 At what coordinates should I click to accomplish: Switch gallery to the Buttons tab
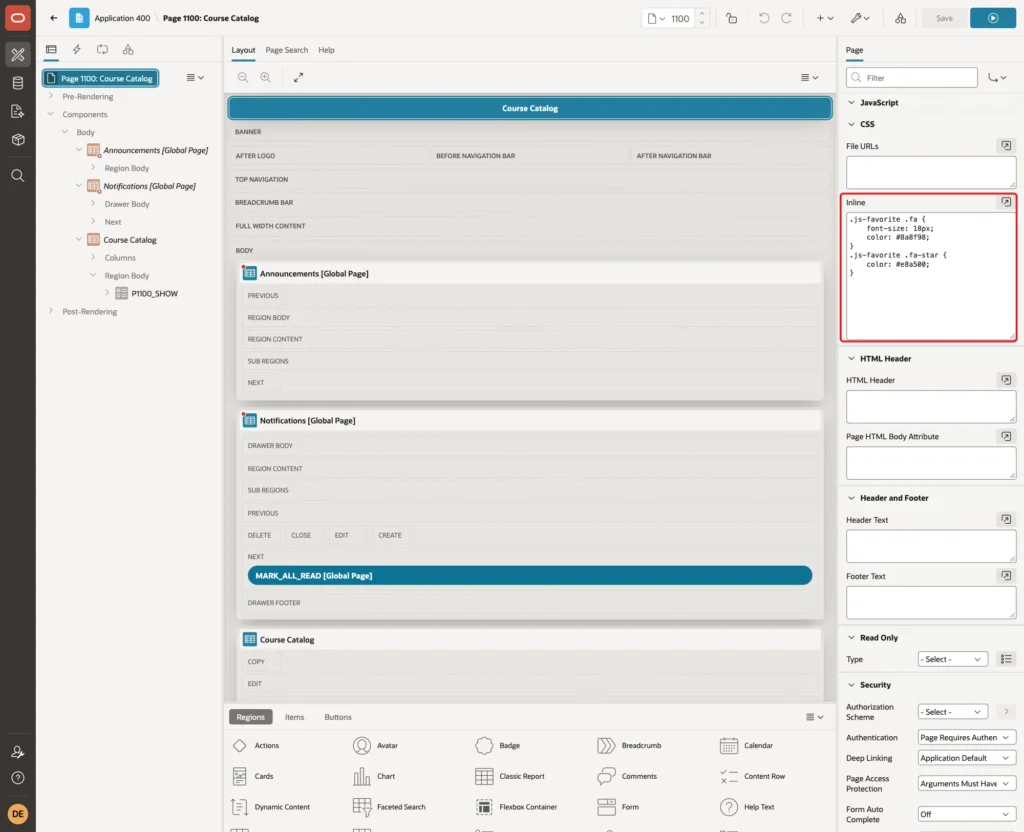click(338, 716)
